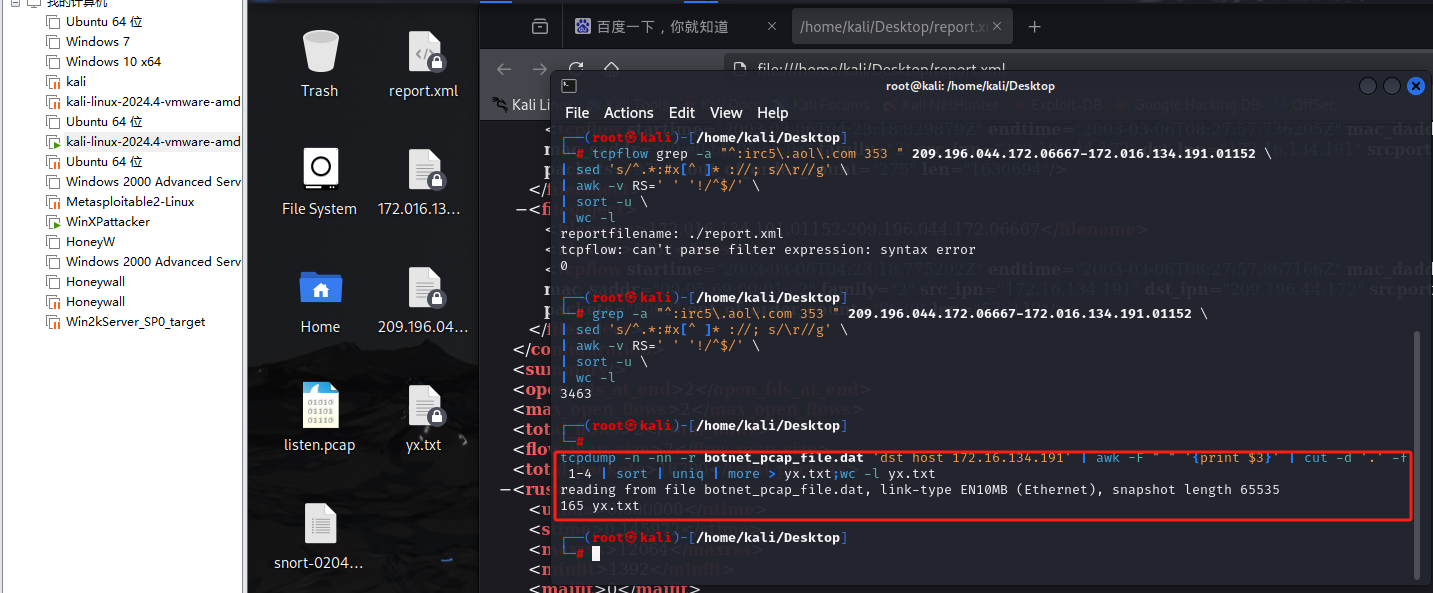Click the terminal window icon in title bar
Image resolution: width=1433 pixels, height=593 pixels.
click(568, 86)
